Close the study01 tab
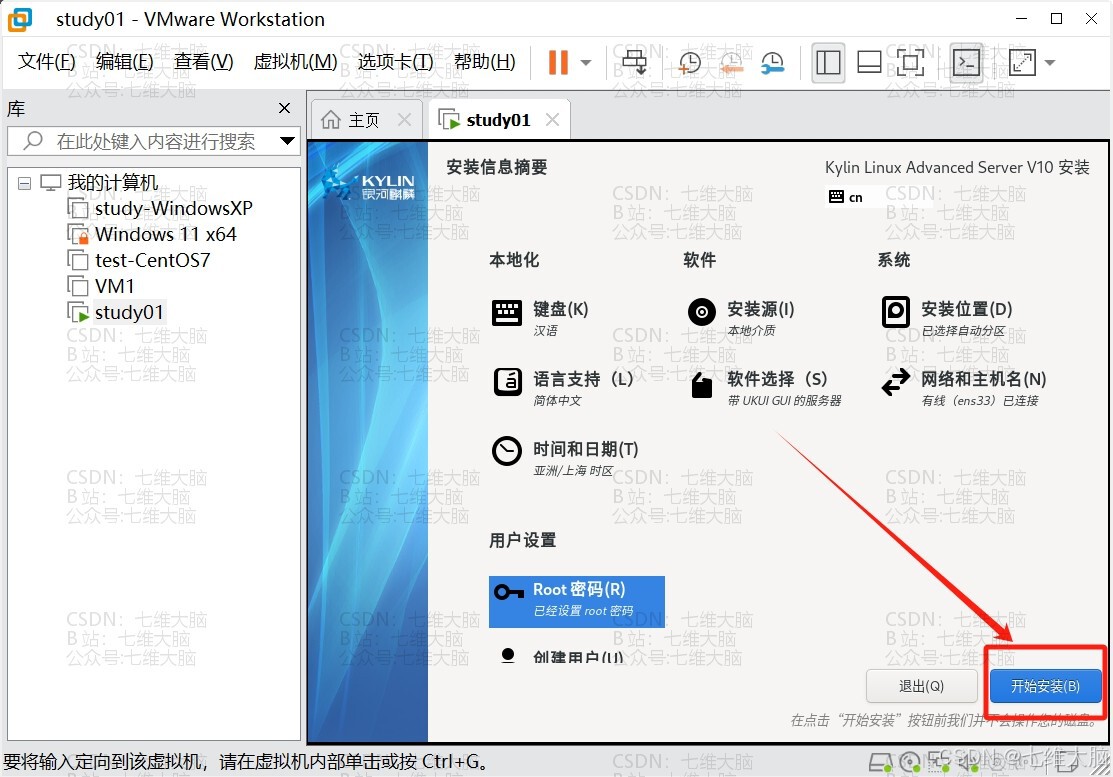The width and height of the screenshot is (1113, 777). 552,120
